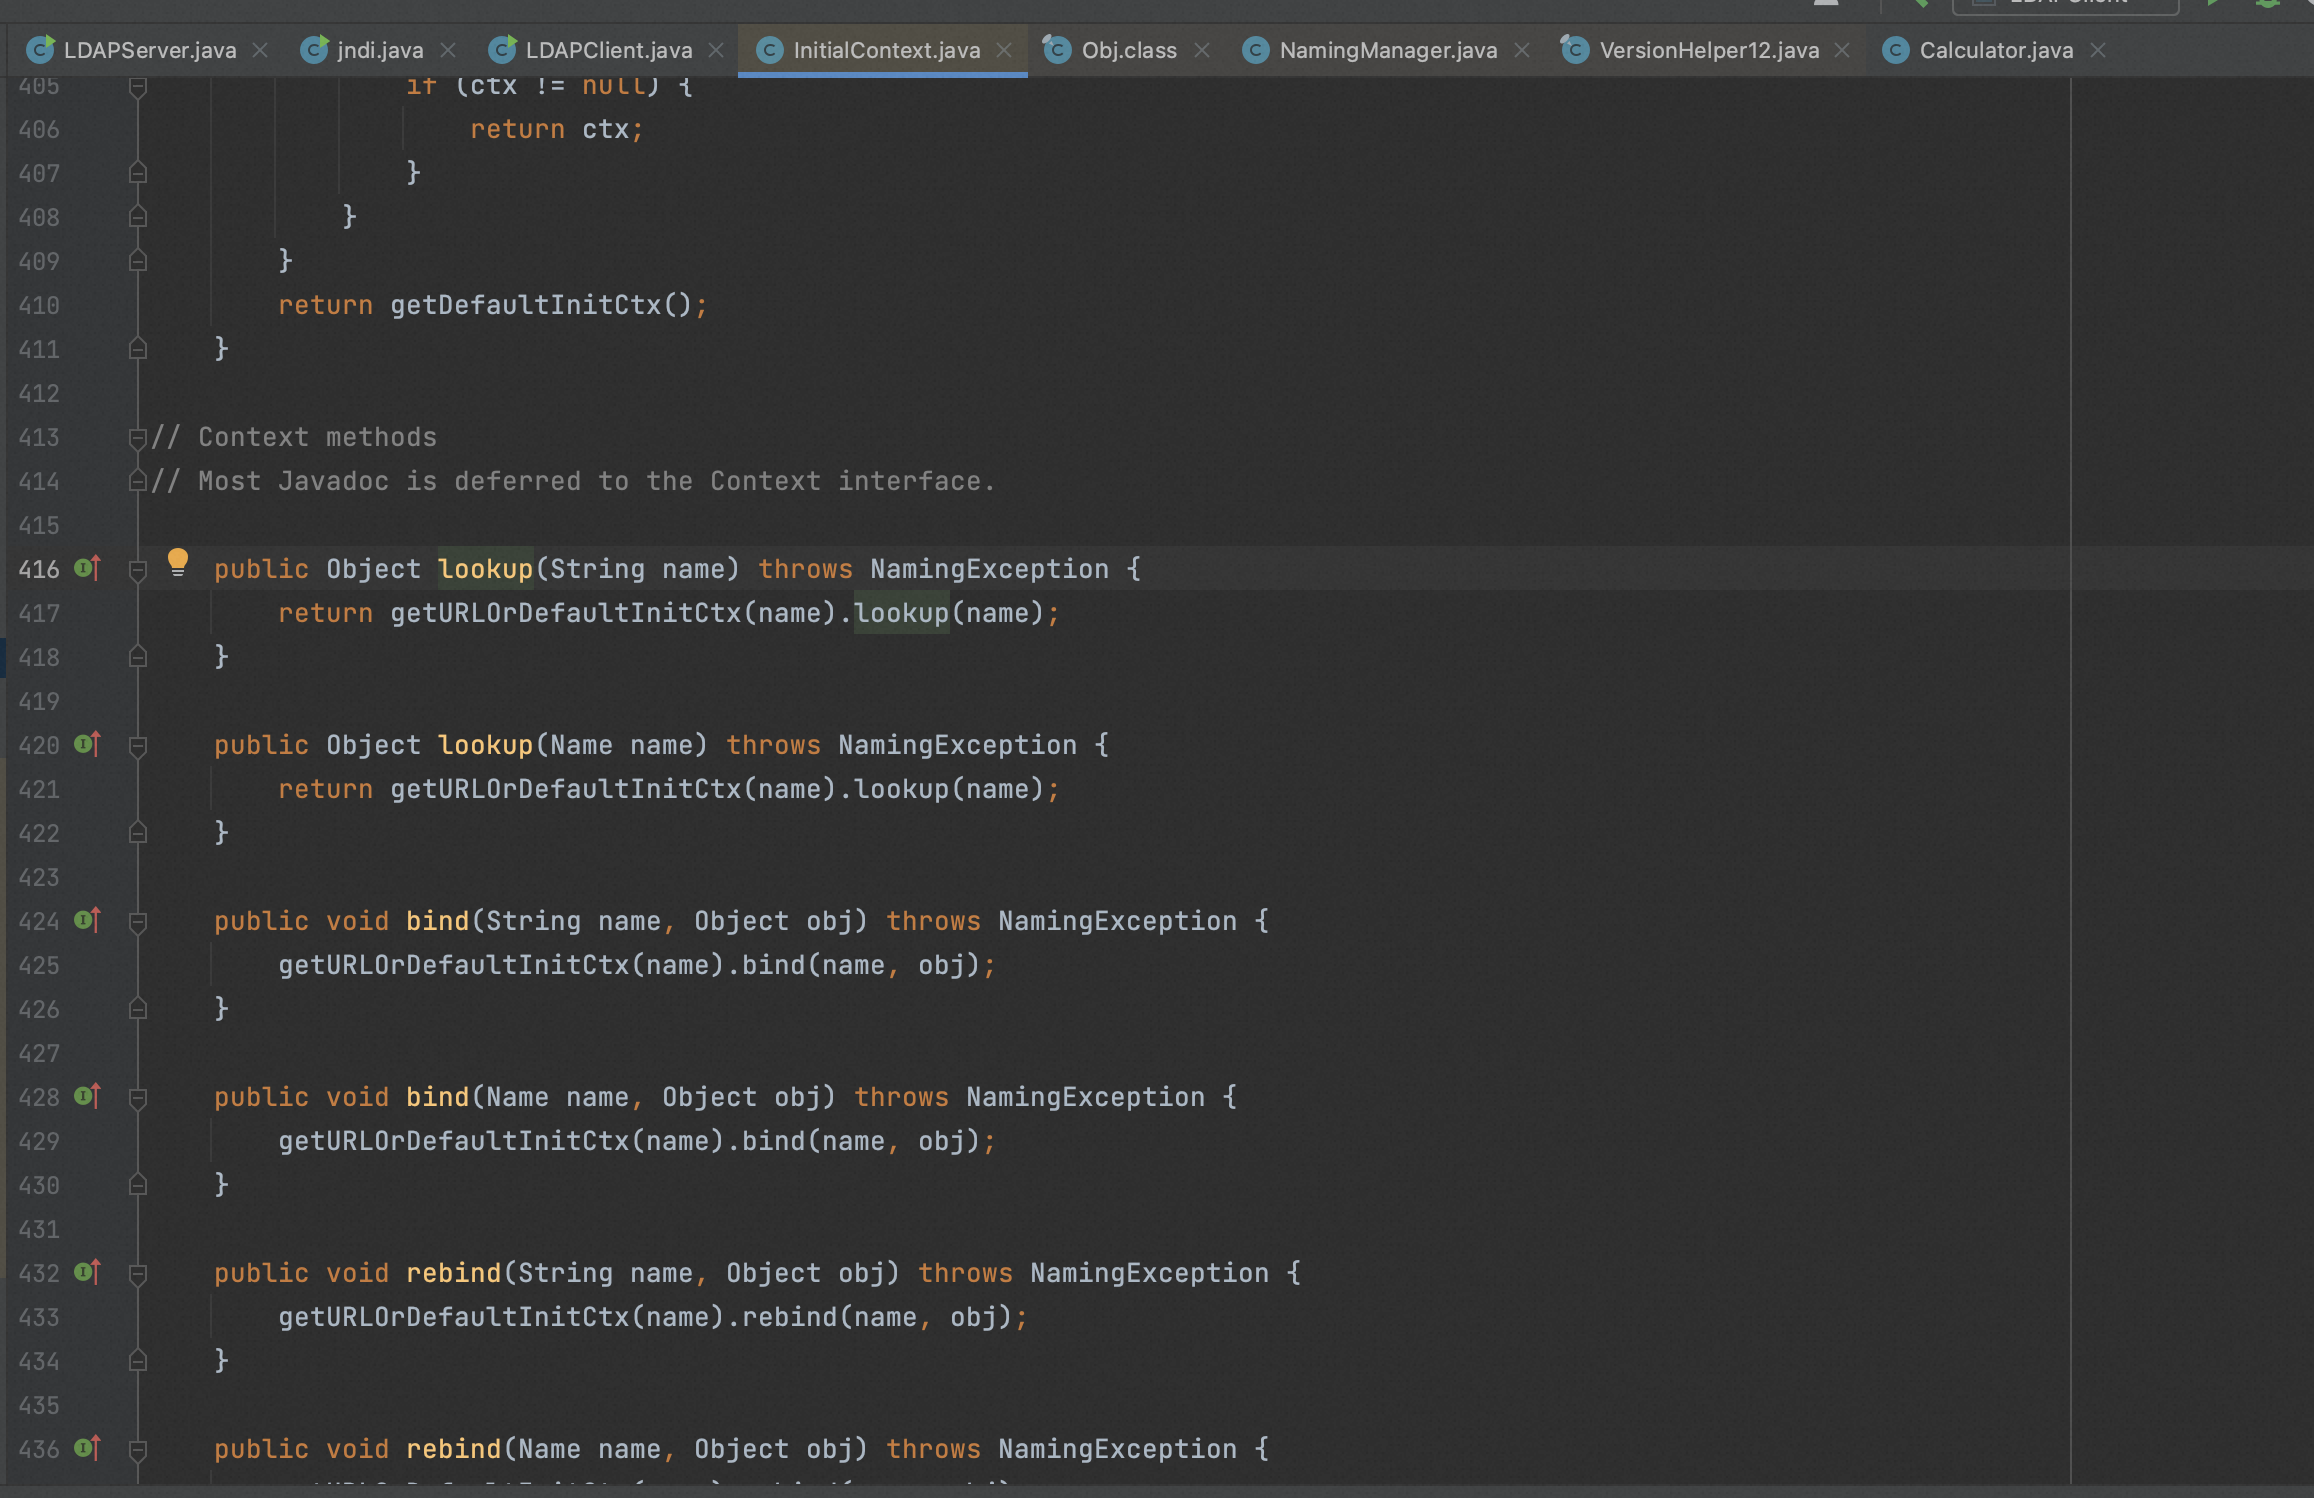Screen dimensions: 2314x1498
Task: Close the VersionHelper12.java tab
Action: click(x=1842, y=50)
